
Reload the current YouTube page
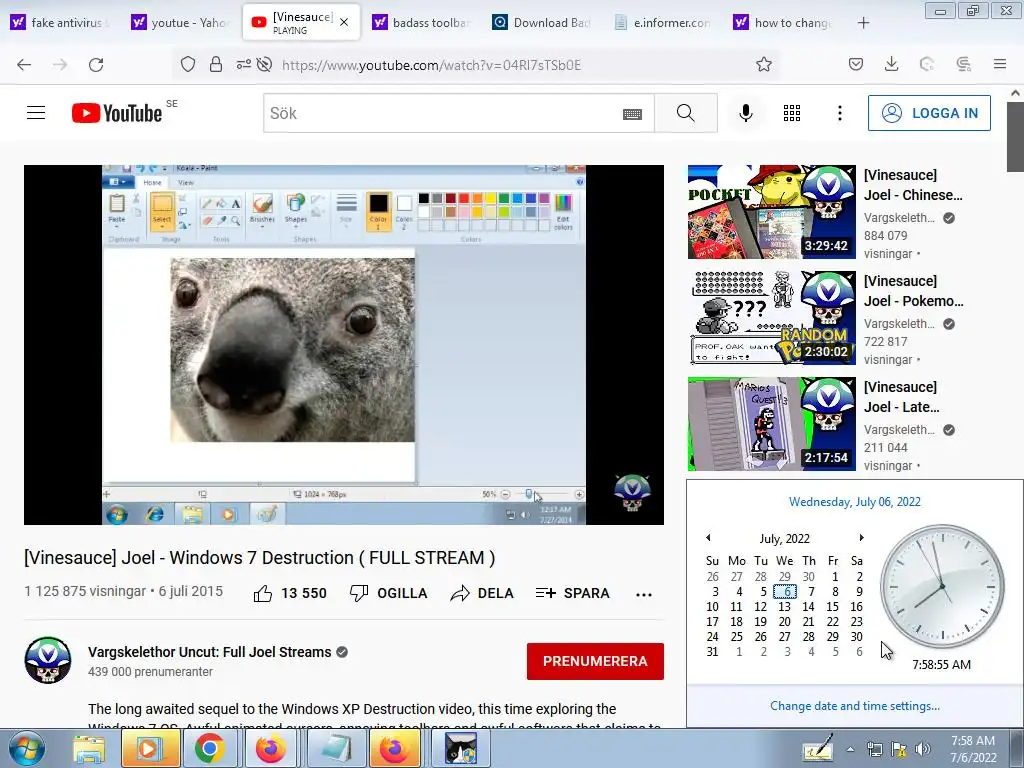[x=96, y=65]
